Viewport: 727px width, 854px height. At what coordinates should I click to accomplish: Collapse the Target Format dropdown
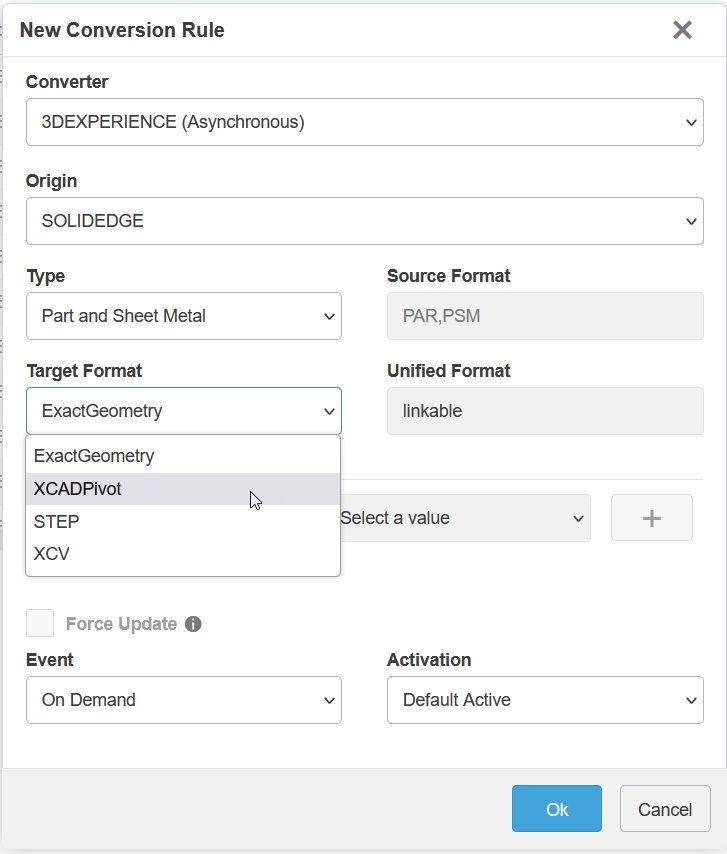(184, 411)
